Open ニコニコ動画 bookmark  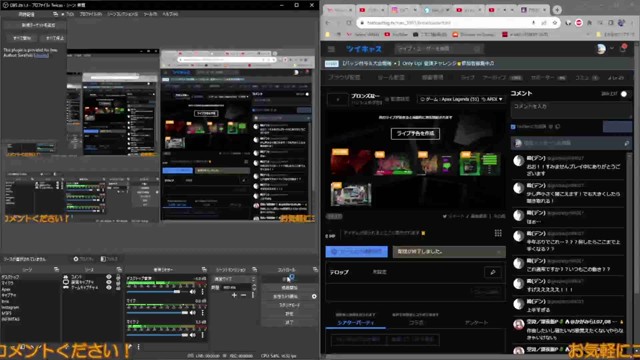(x=430, y=35)
